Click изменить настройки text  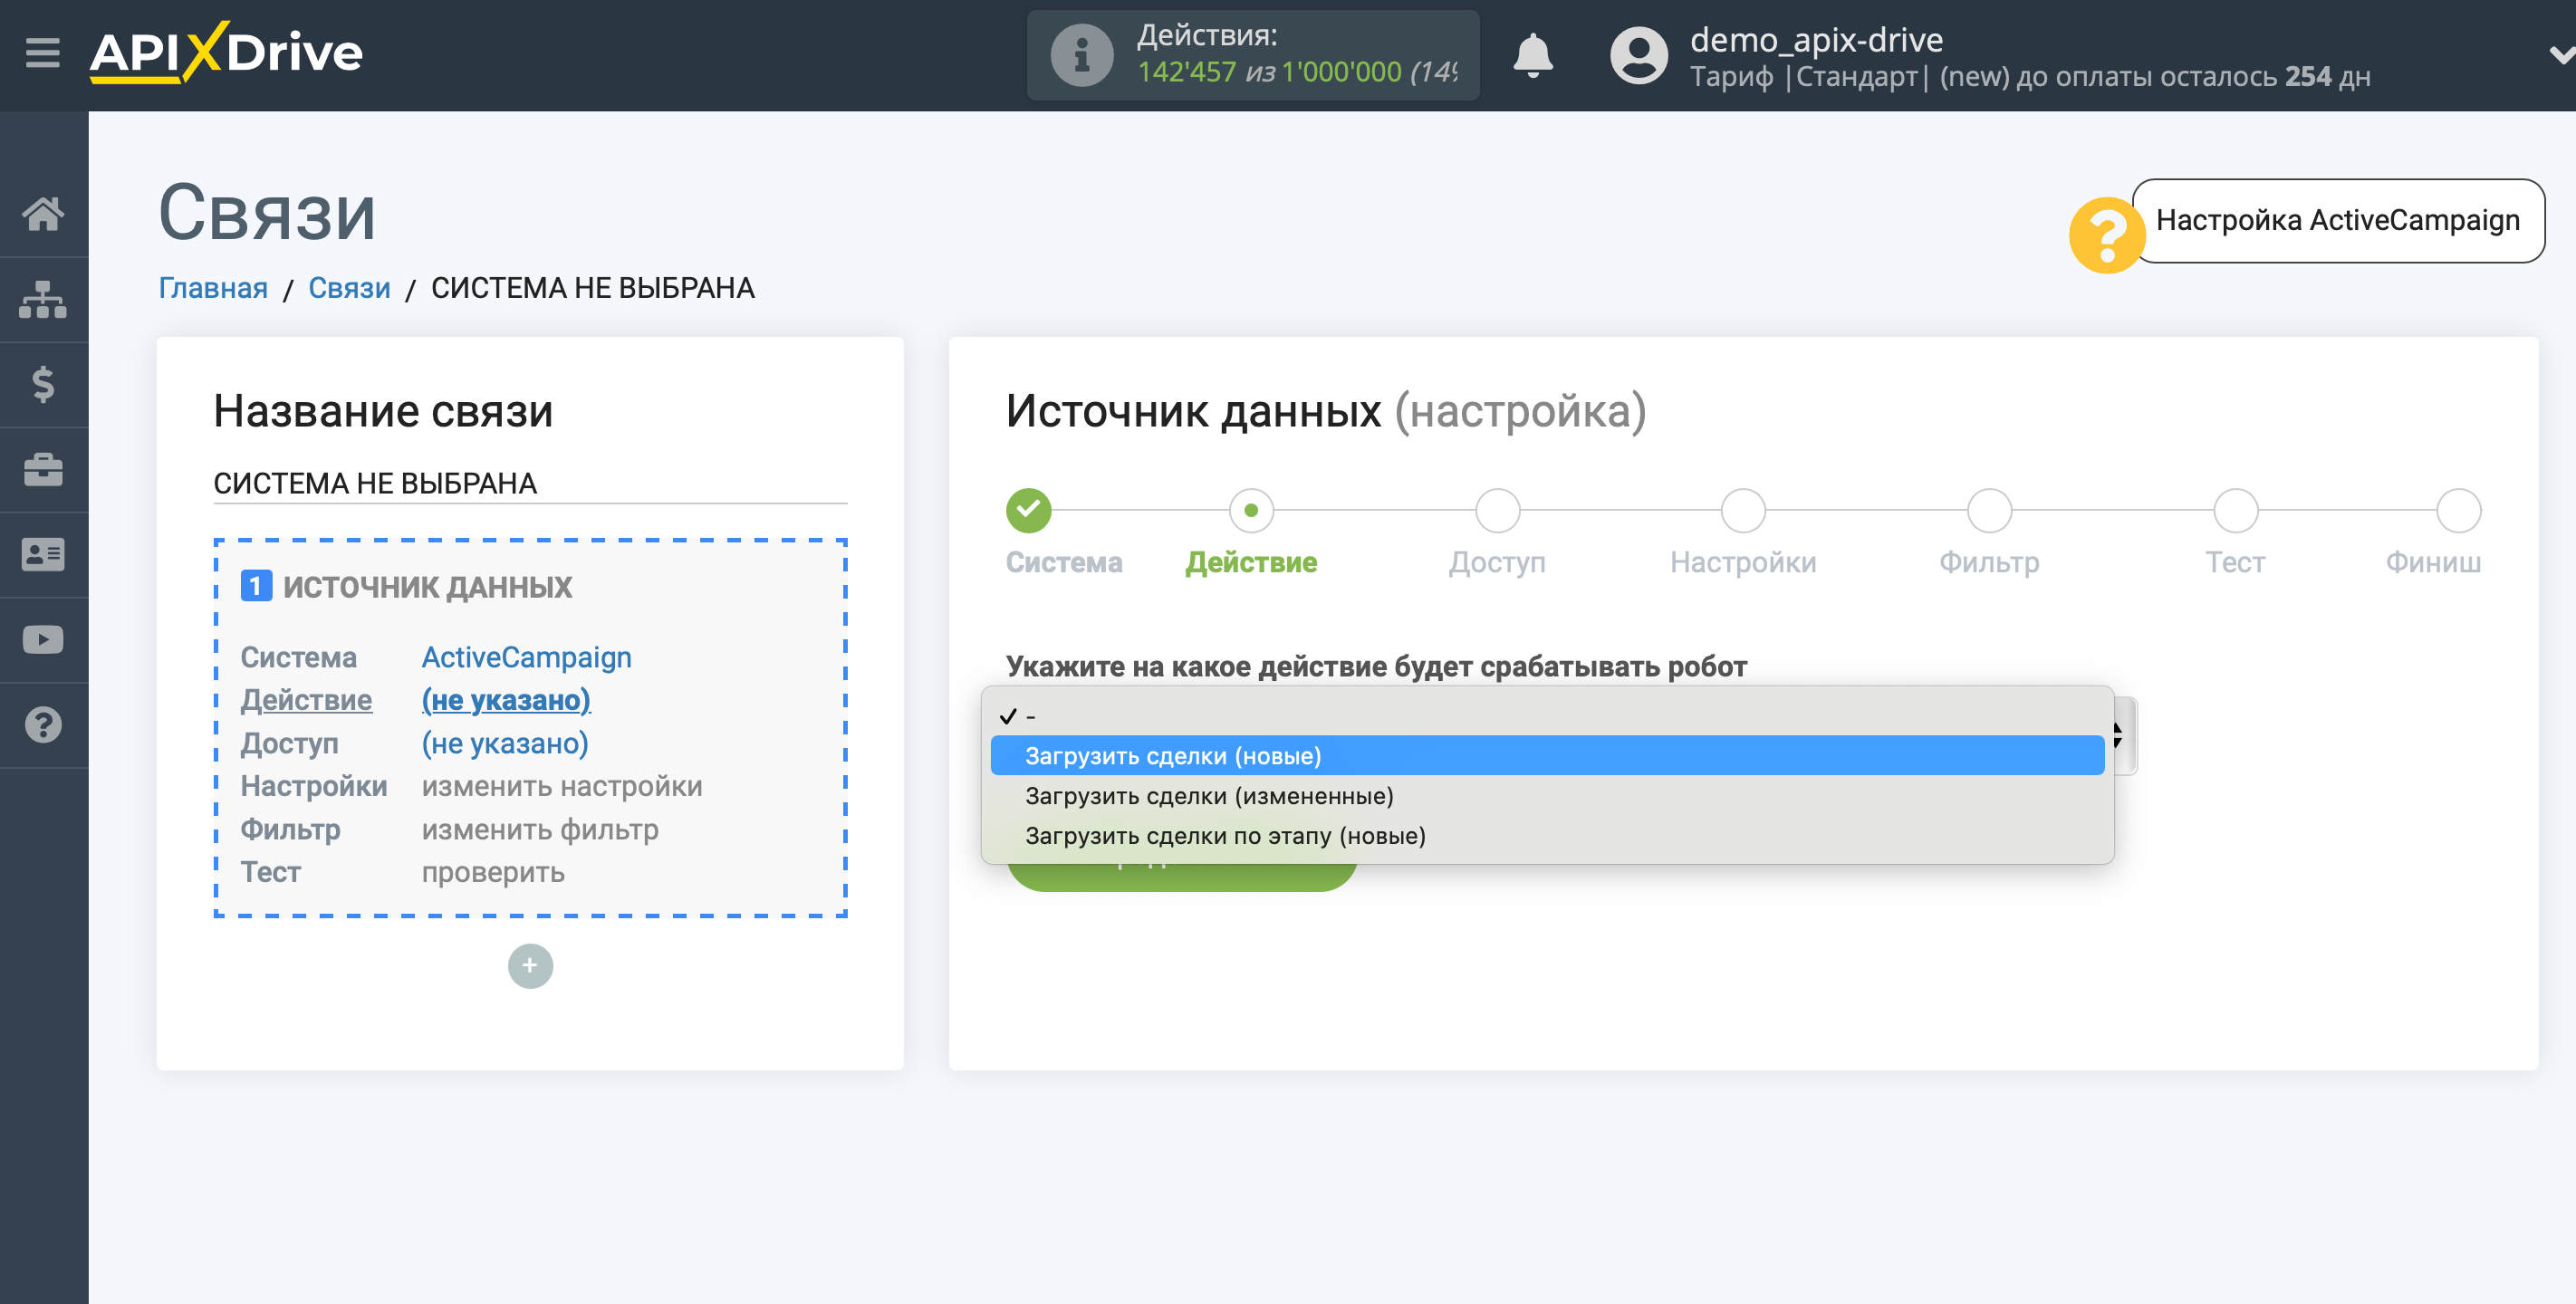pos(562,786)
